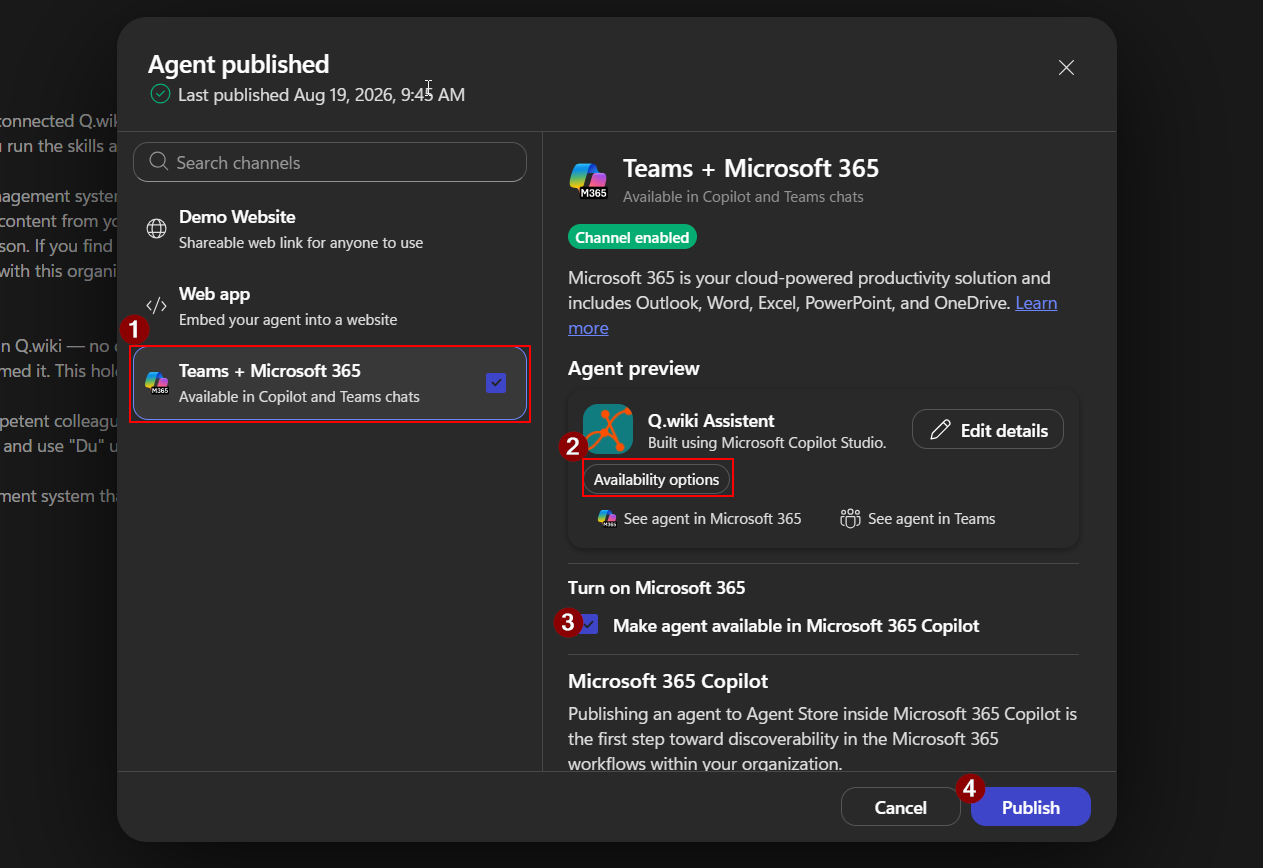Open See agent in Microsoft 365 link
Screen dimensions: 1263x868
700,518
